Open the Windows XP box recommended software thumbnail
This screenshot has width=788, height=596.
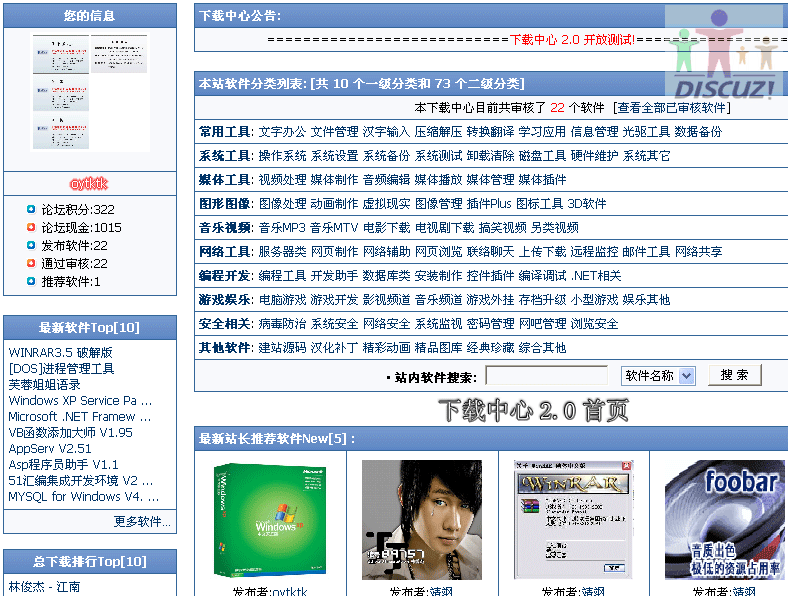coord(270,520)
